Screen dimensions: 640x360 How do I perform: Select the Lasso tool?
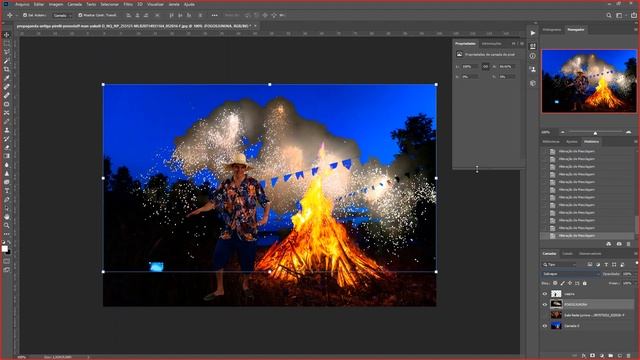click(x=7, y=52)
